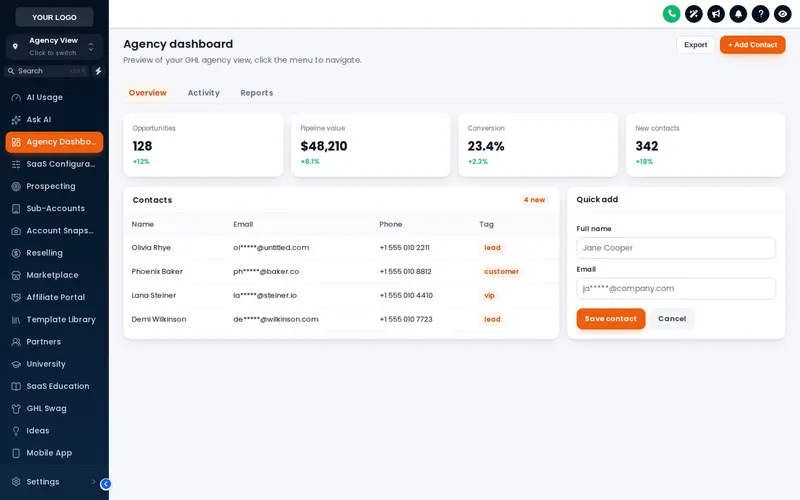Click the Mobile App phone icon

tap(16, 453)
